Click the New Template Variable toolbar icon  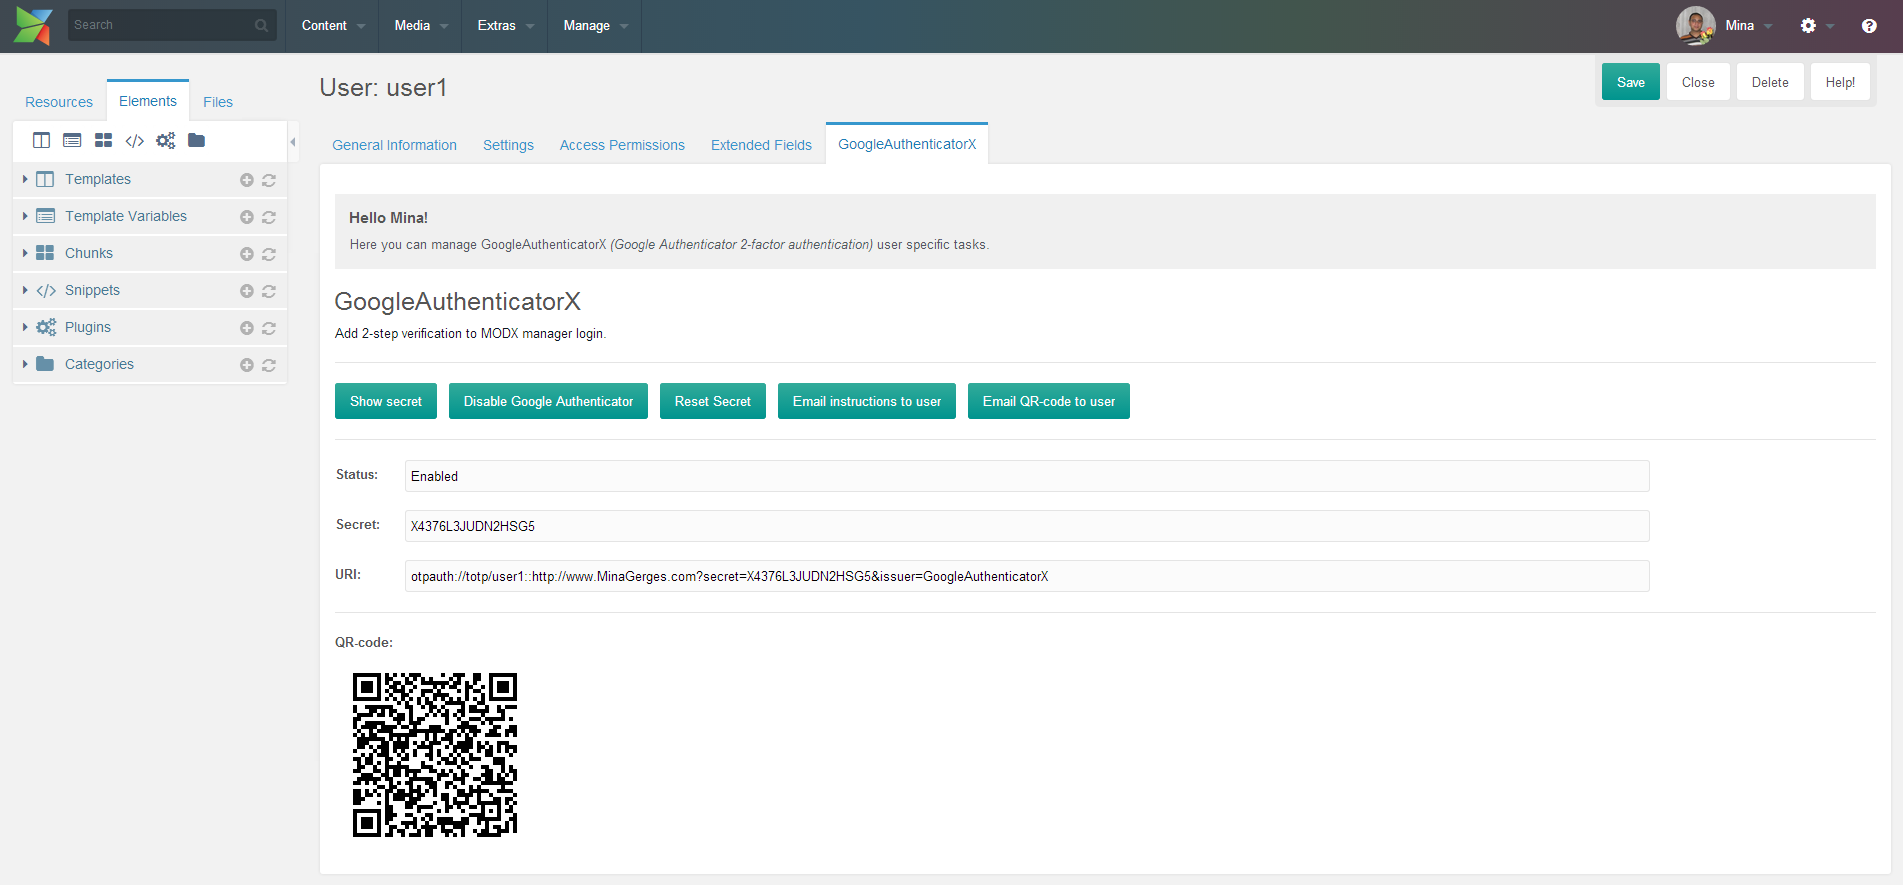(72, 140)
